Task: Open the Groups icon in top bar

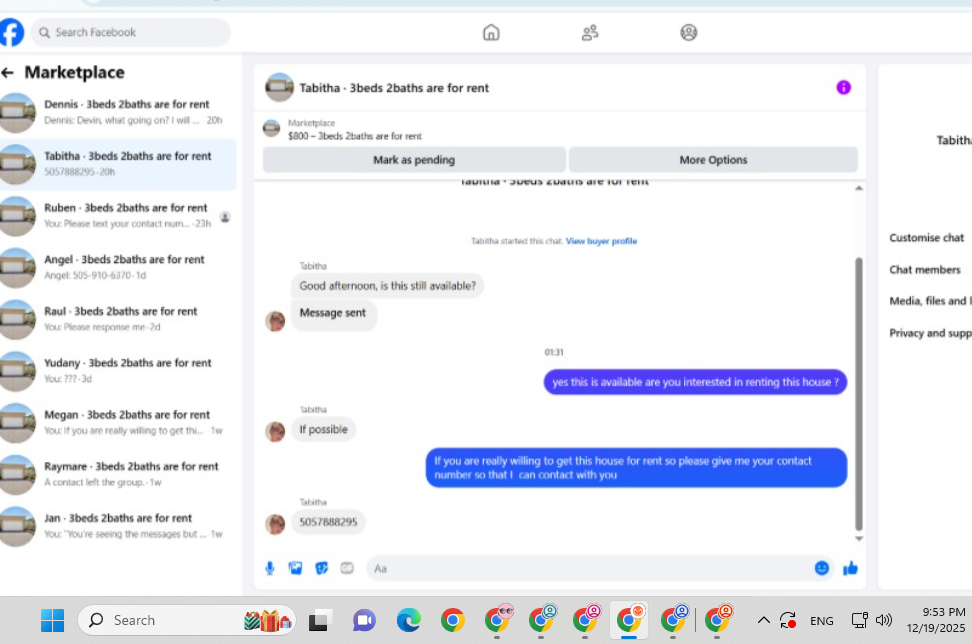Action: tap(689, 32)
